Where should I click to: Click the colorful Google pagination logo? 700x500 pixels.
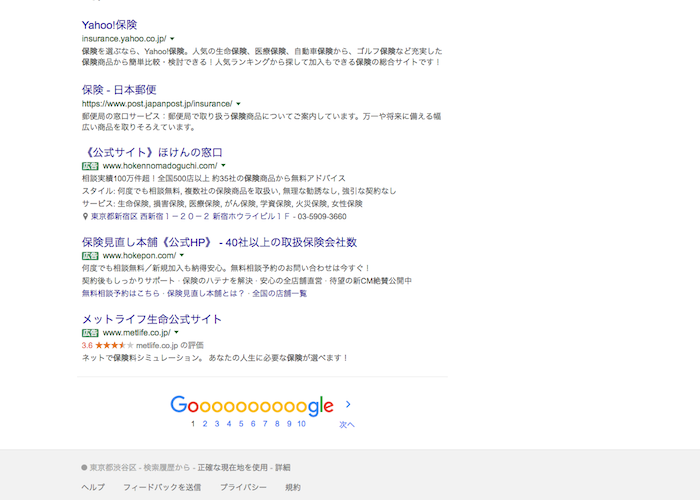coord(251,405)
